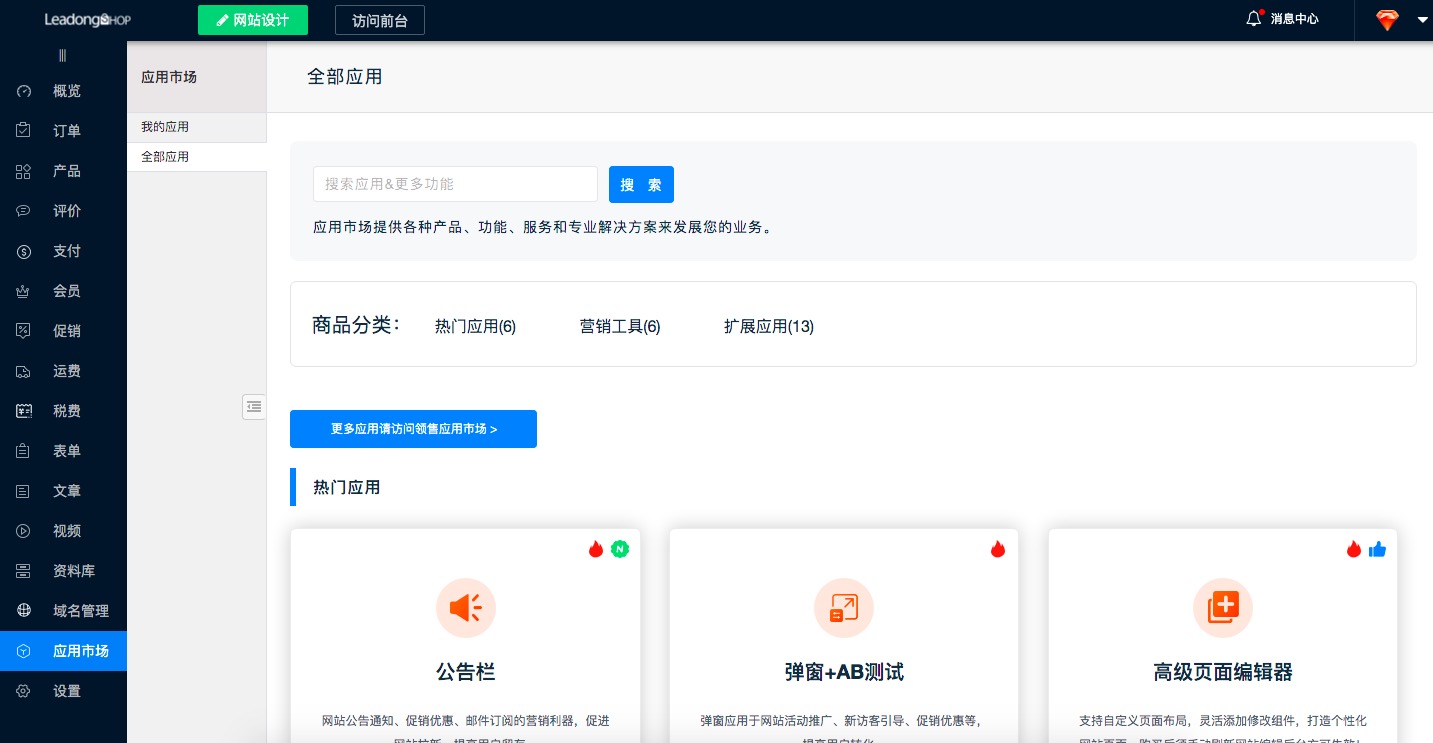Expand the account dropdown arrow
The image size is (1433, 743).
coord(1422,20)
